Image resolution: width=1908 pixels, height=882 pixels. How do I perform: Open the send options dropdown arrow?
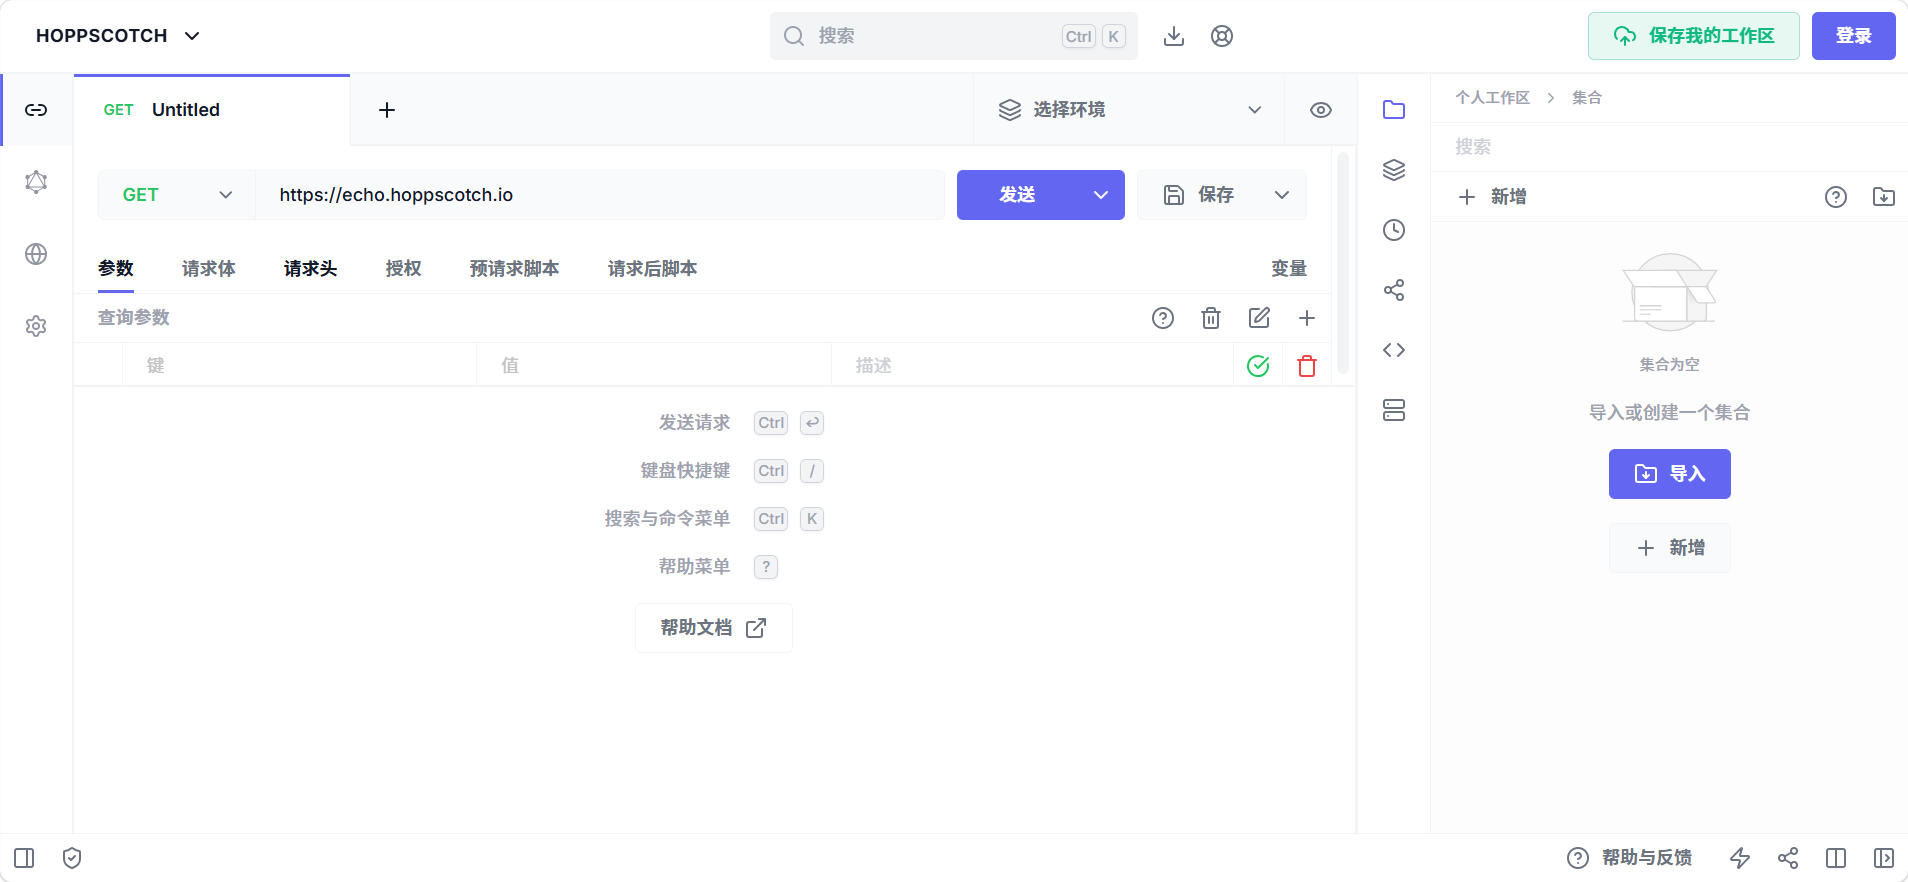[x=1101, y=195]
